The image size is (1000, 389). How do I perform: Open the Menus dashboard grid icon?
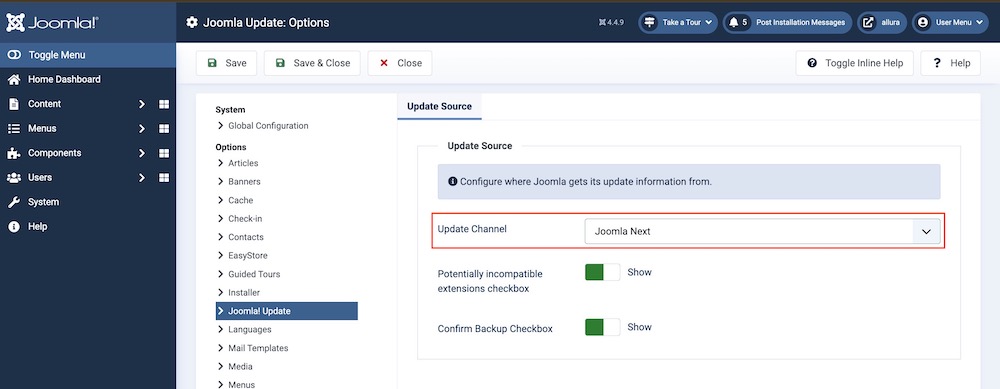coord(164,128)
